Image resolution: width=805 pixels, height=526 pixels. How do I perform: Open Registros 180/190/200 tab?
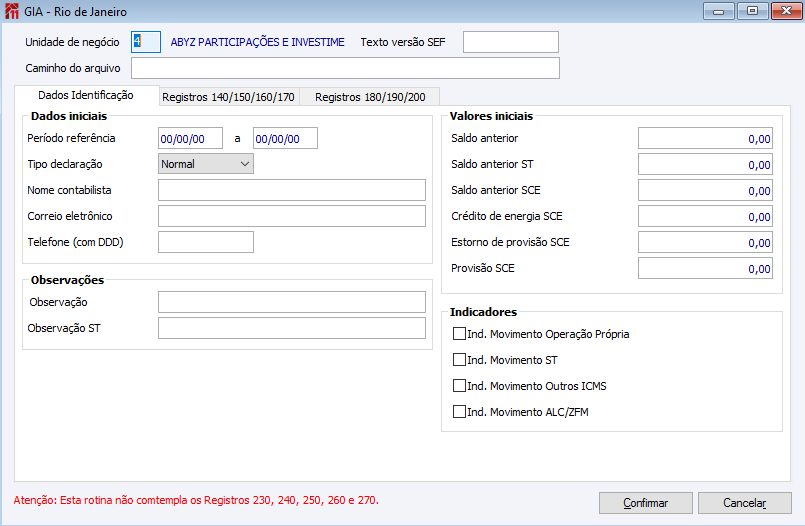(x=370, y=97)
